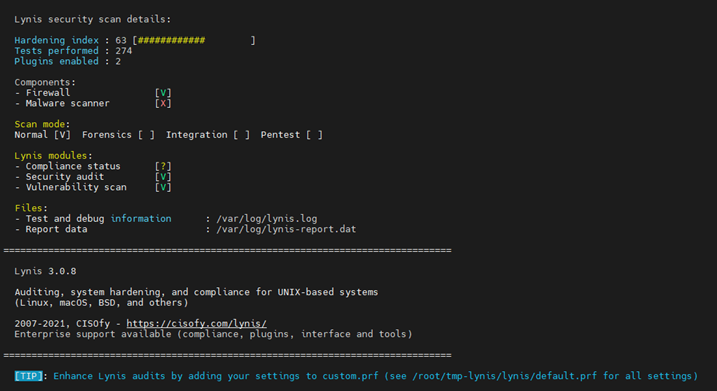Click the /var/log/lynis.log file path
This screenshot has width=717, height=391.
point(267,219)
